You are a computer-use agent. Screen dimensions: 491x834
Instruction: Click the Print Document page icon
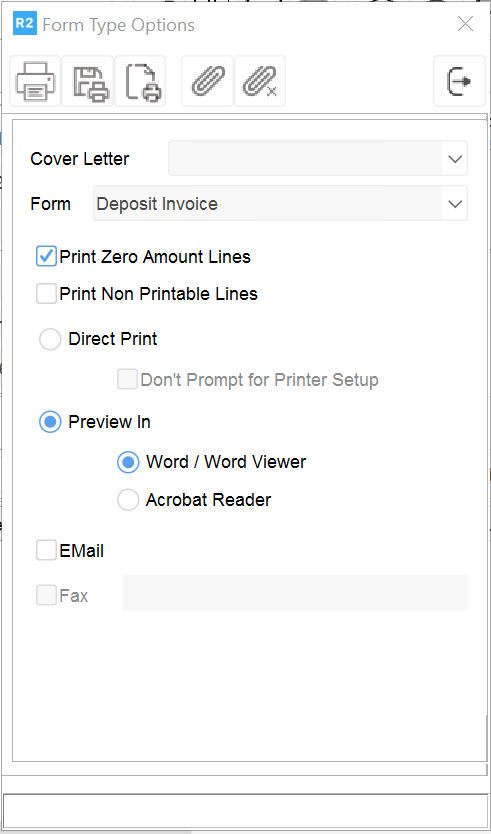pyautogui.click(x=140, y=81)
